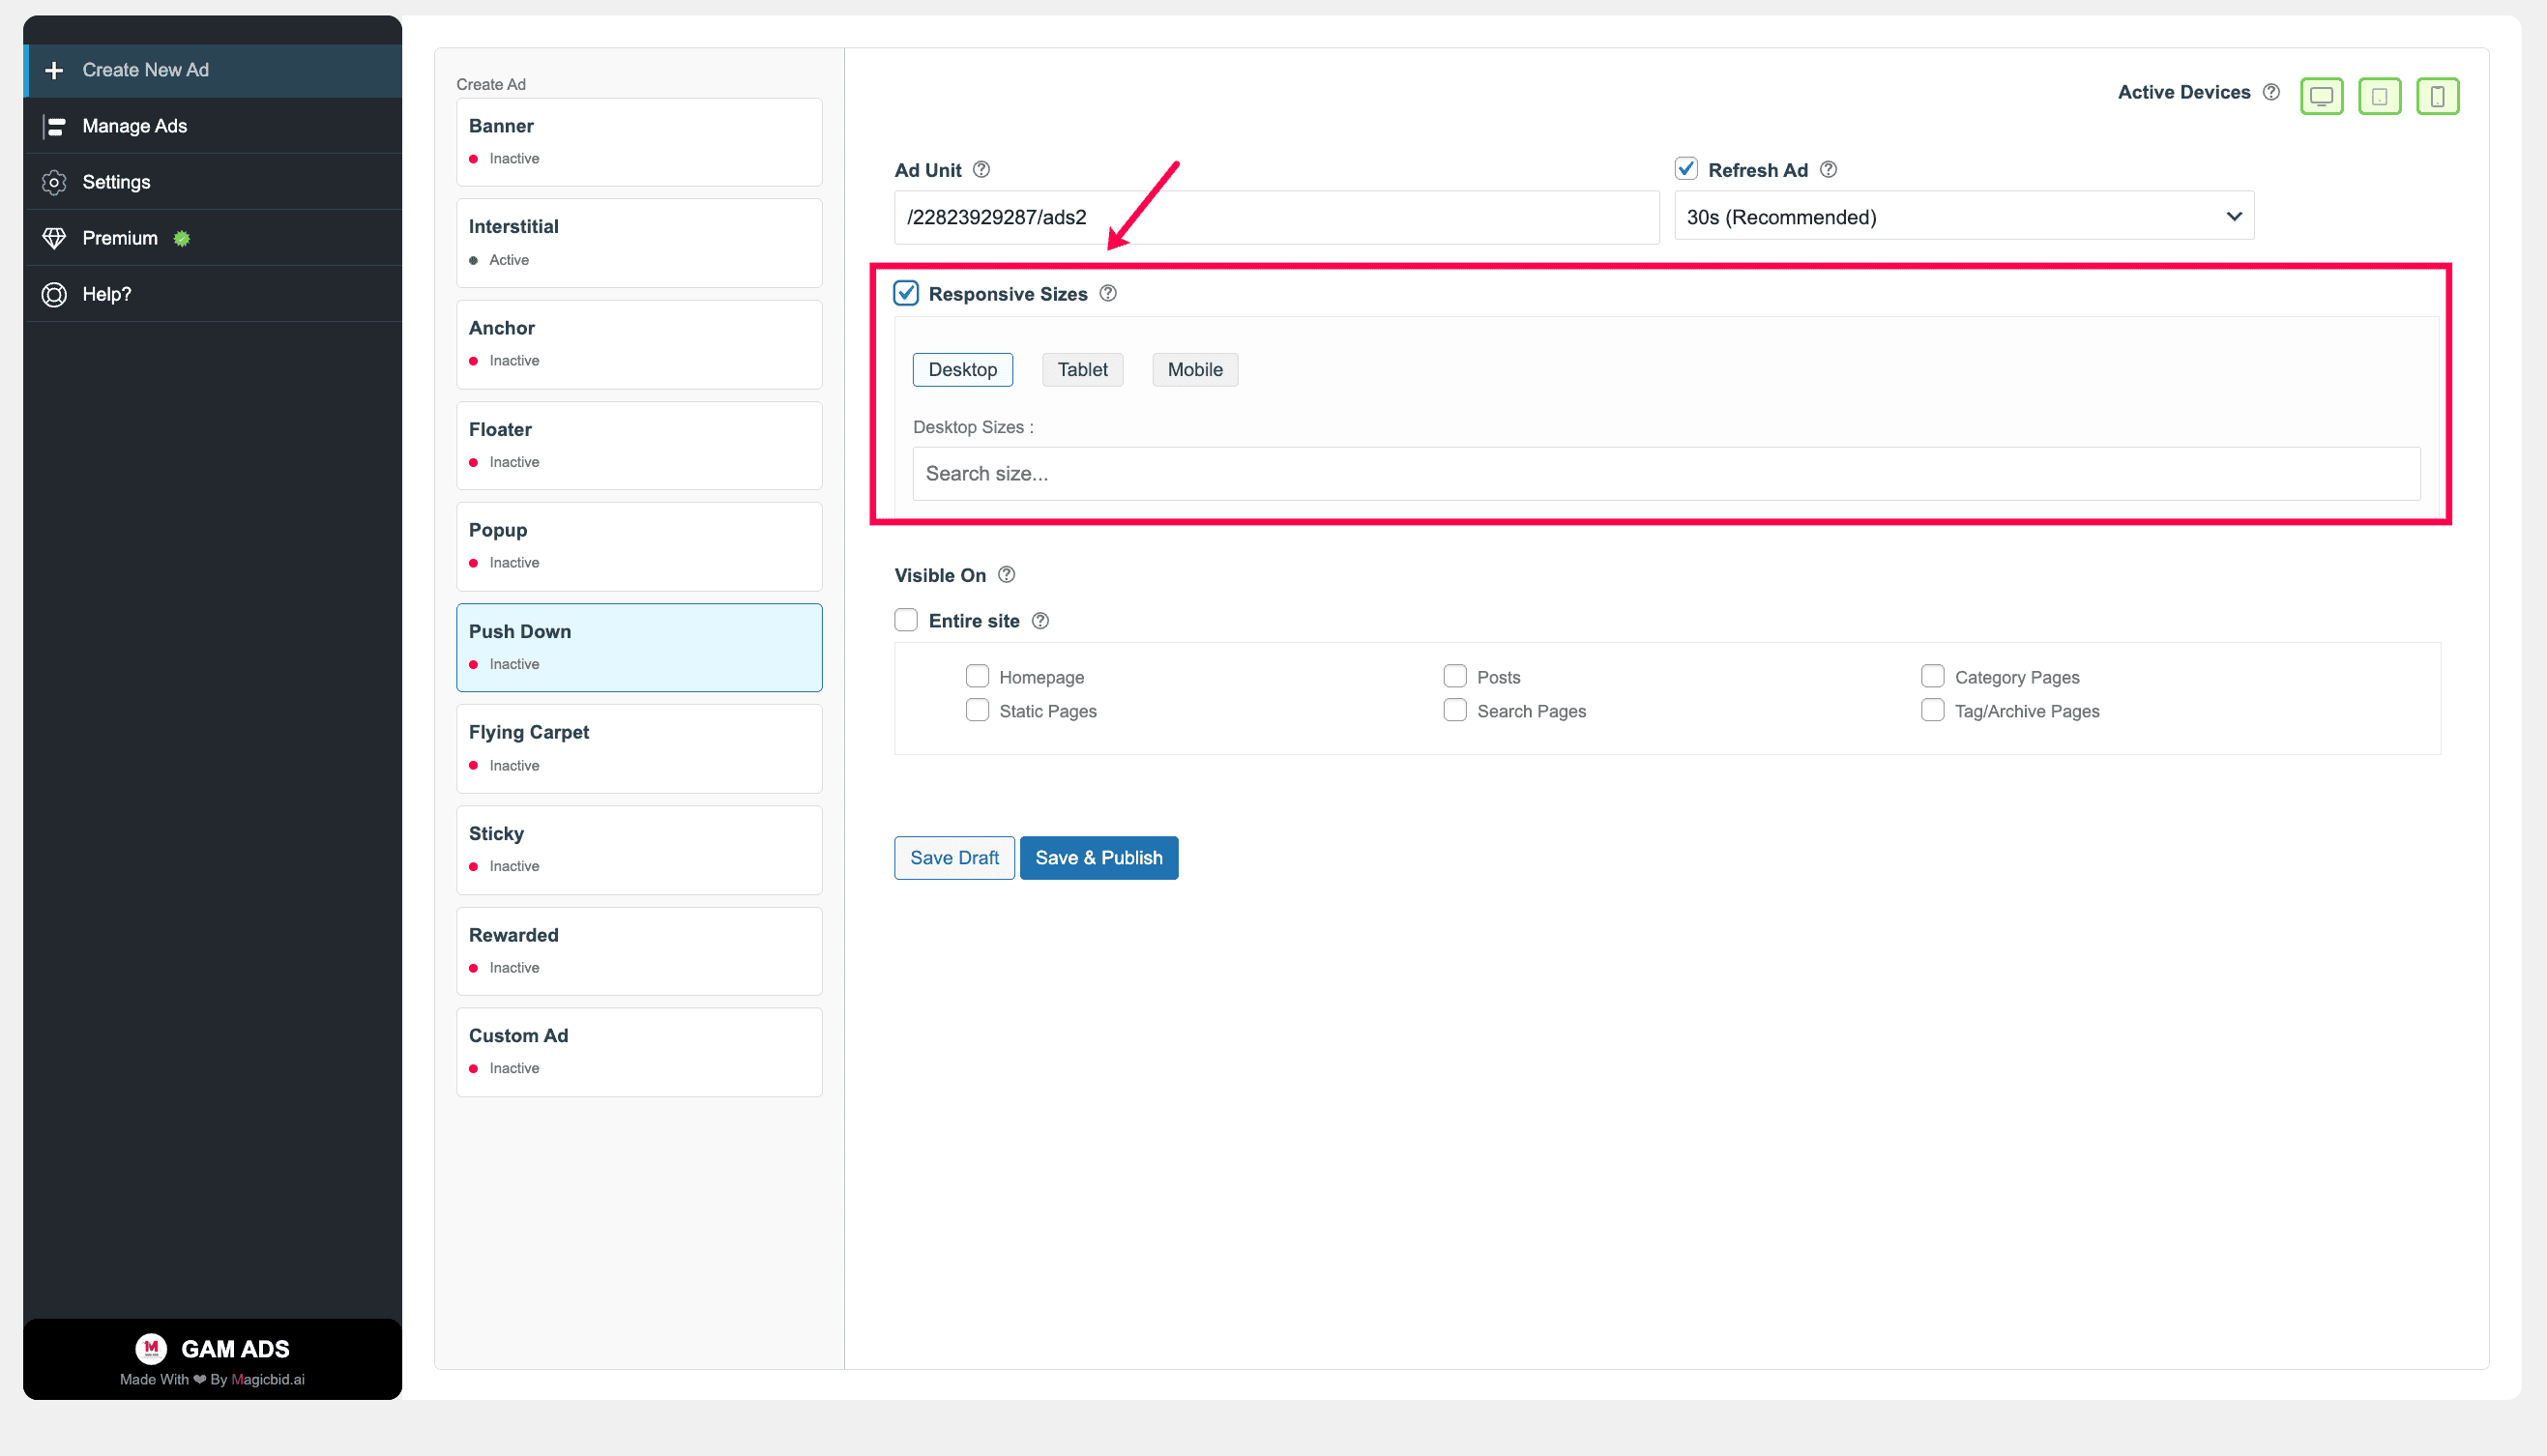
Task: Click the Entire site help question icon
Action: [1040, 621]
